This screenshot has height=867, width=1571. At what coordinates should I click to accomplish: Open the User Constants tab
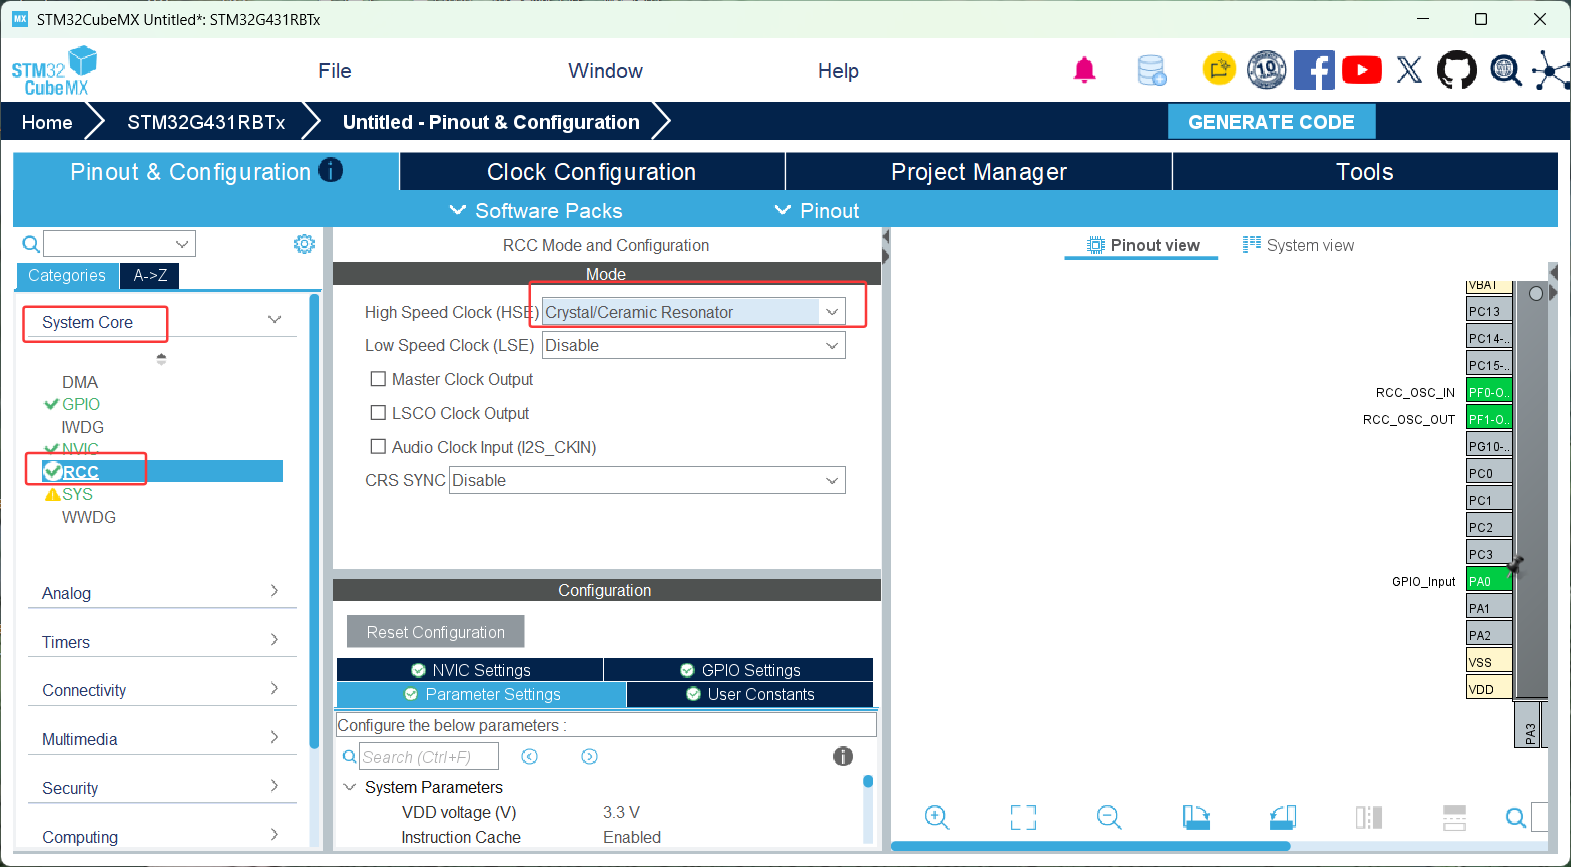(750, 694)
